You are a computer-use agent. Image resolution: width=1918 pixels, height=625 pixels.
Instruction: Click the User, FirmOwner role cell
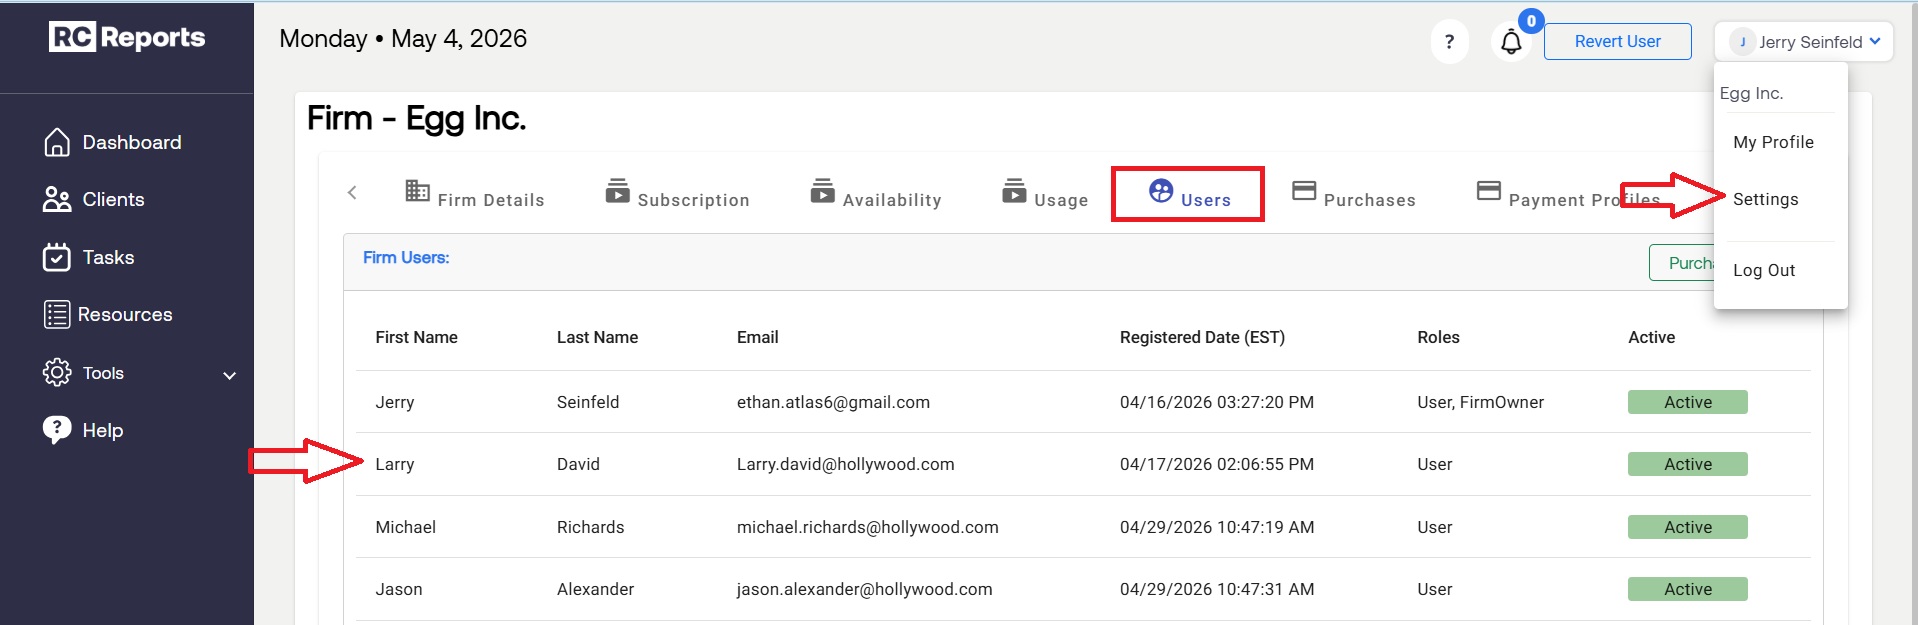click(1480, 402)
